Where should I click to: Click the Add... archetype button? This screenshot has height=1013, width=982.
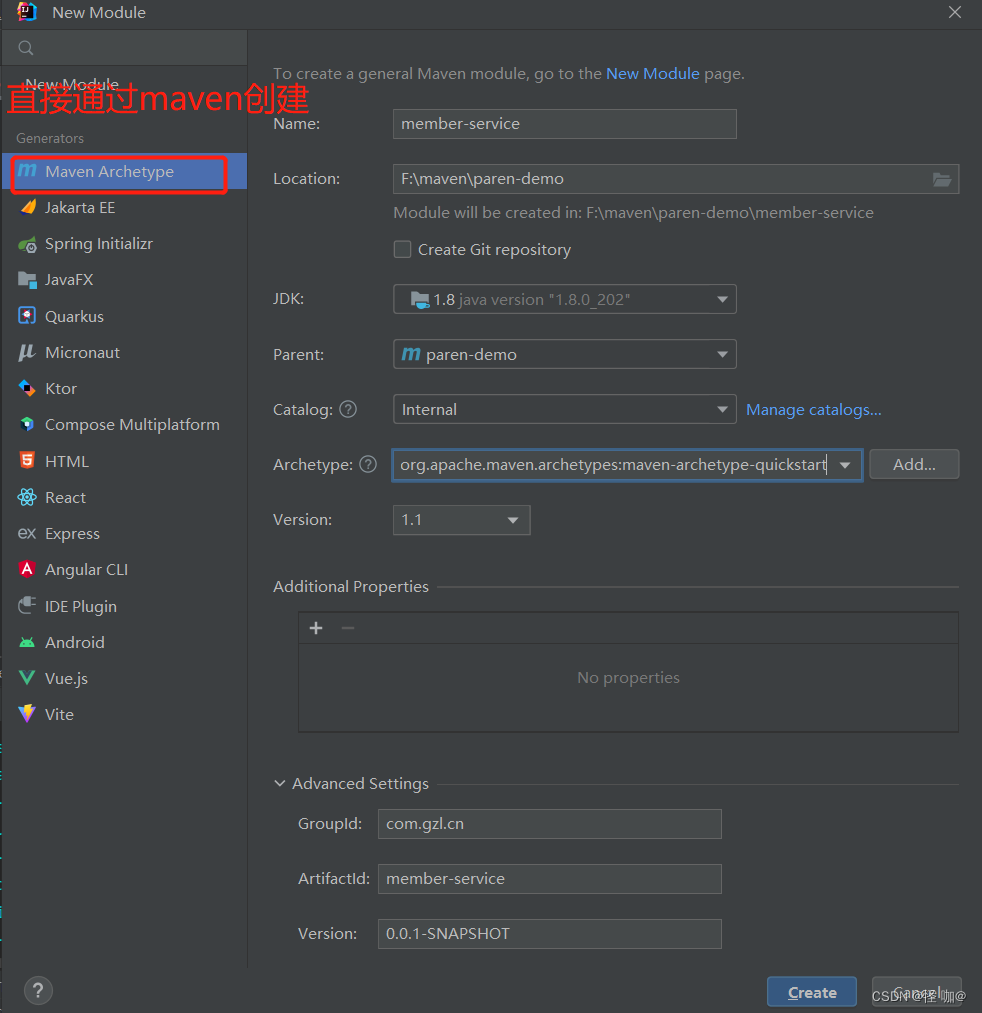point(914,465)
